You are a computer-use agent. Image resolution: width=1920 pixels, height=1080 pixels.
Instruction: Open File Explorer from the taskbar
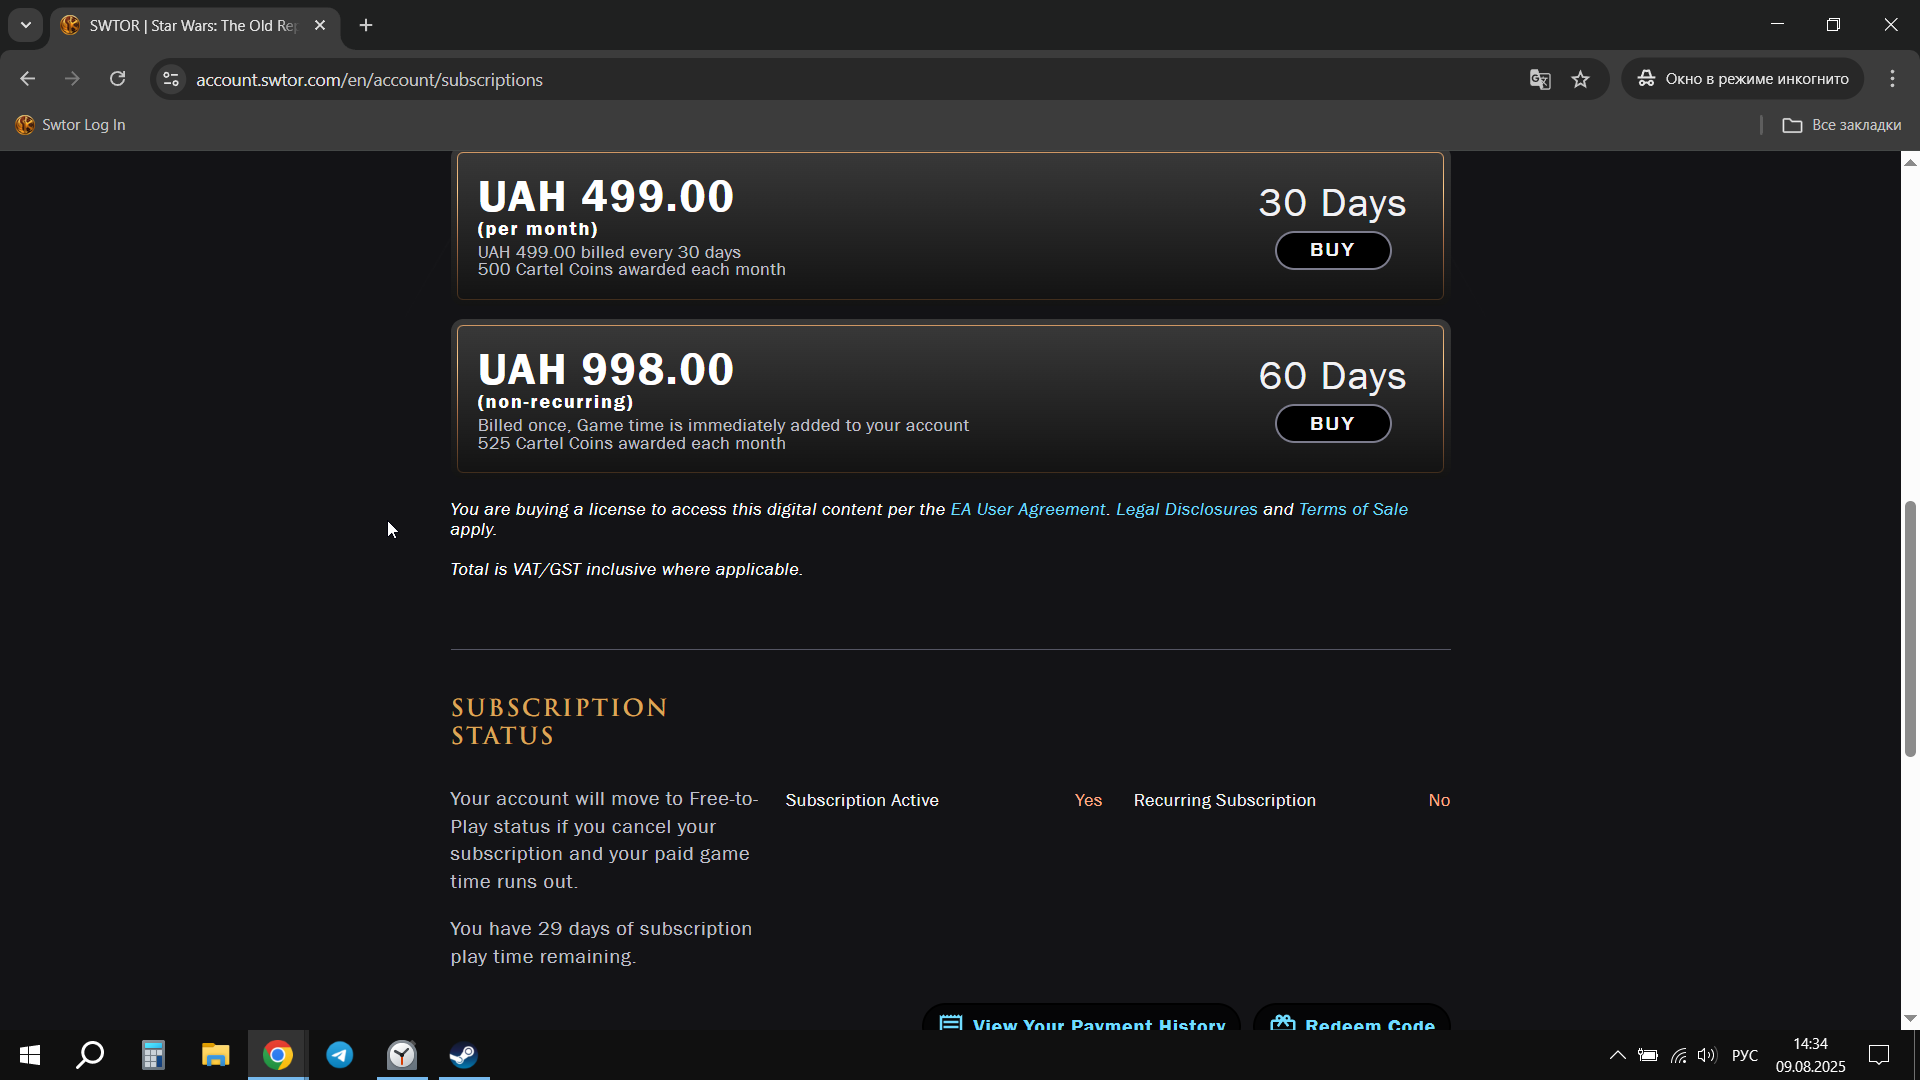pyautogui.click(x=215, y=1055)
